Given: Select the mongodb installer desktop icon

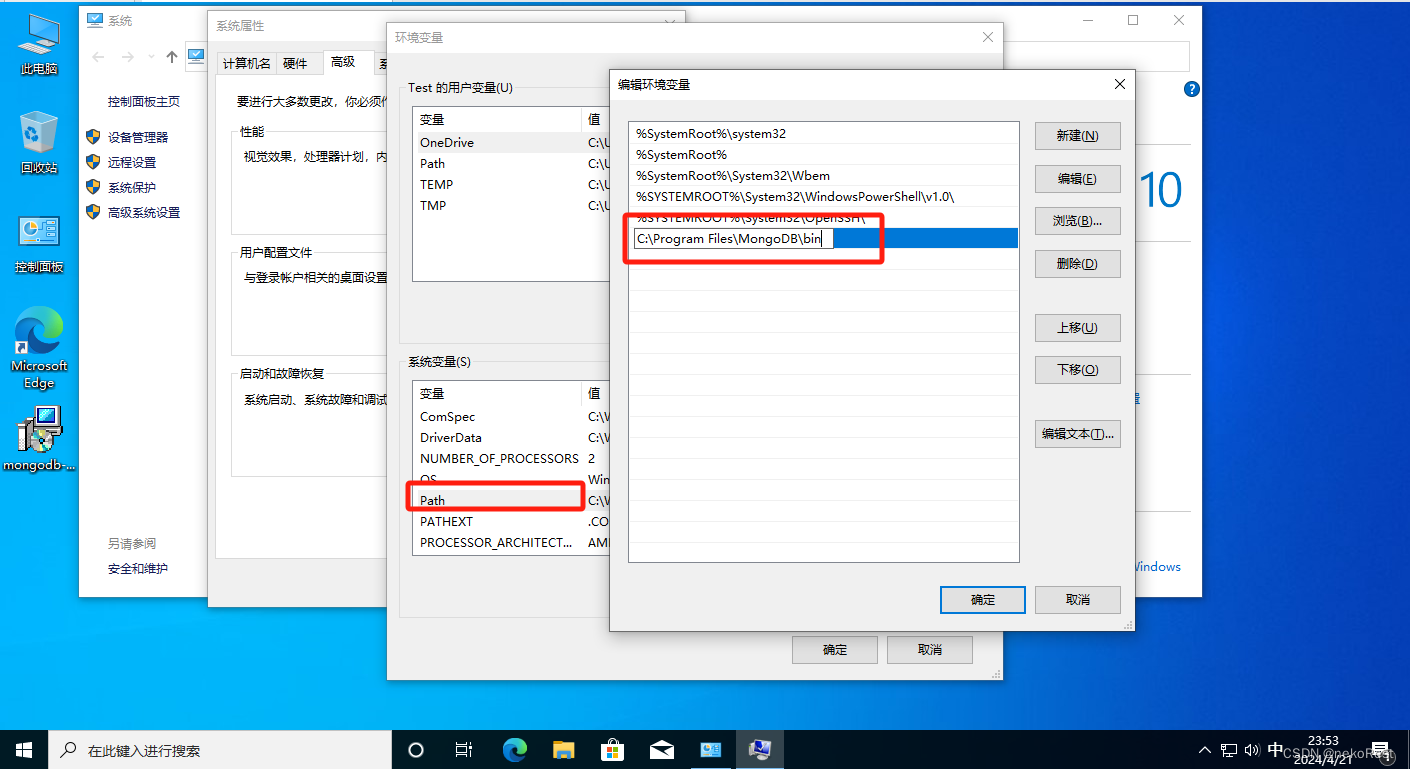Looking at the screenshot, I should click(x=39, y=438).
